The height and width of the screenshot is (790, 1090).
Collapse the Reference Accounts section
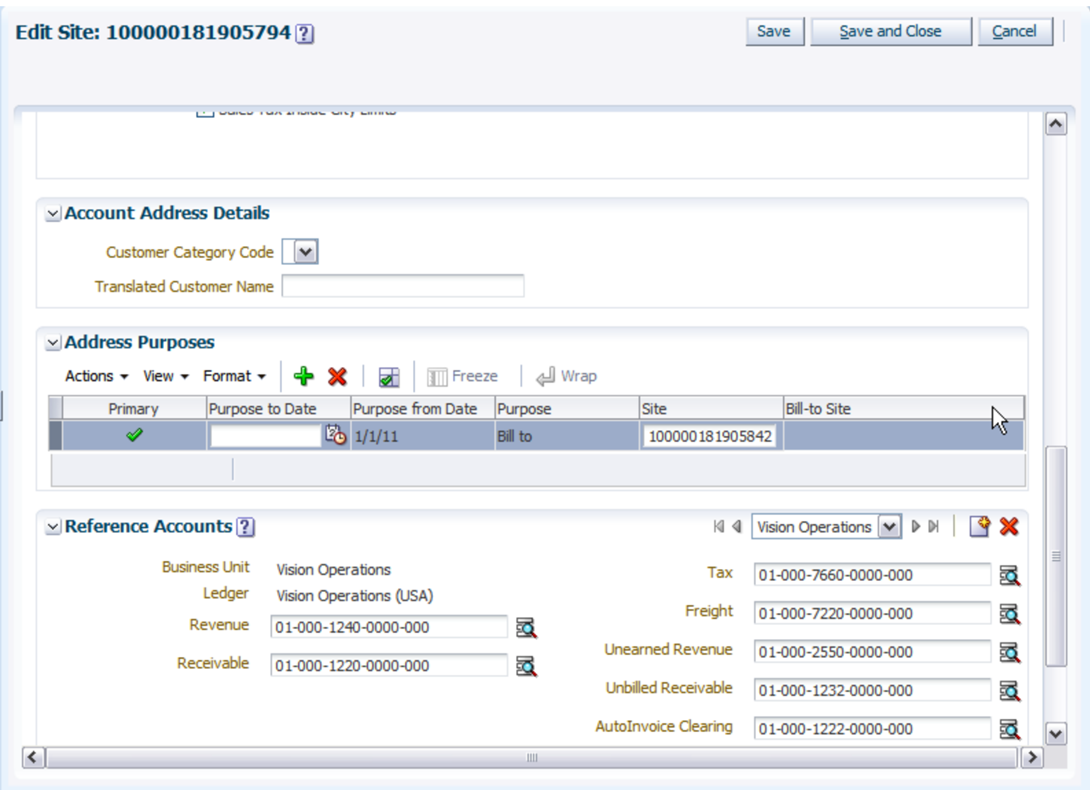(51, 527)
